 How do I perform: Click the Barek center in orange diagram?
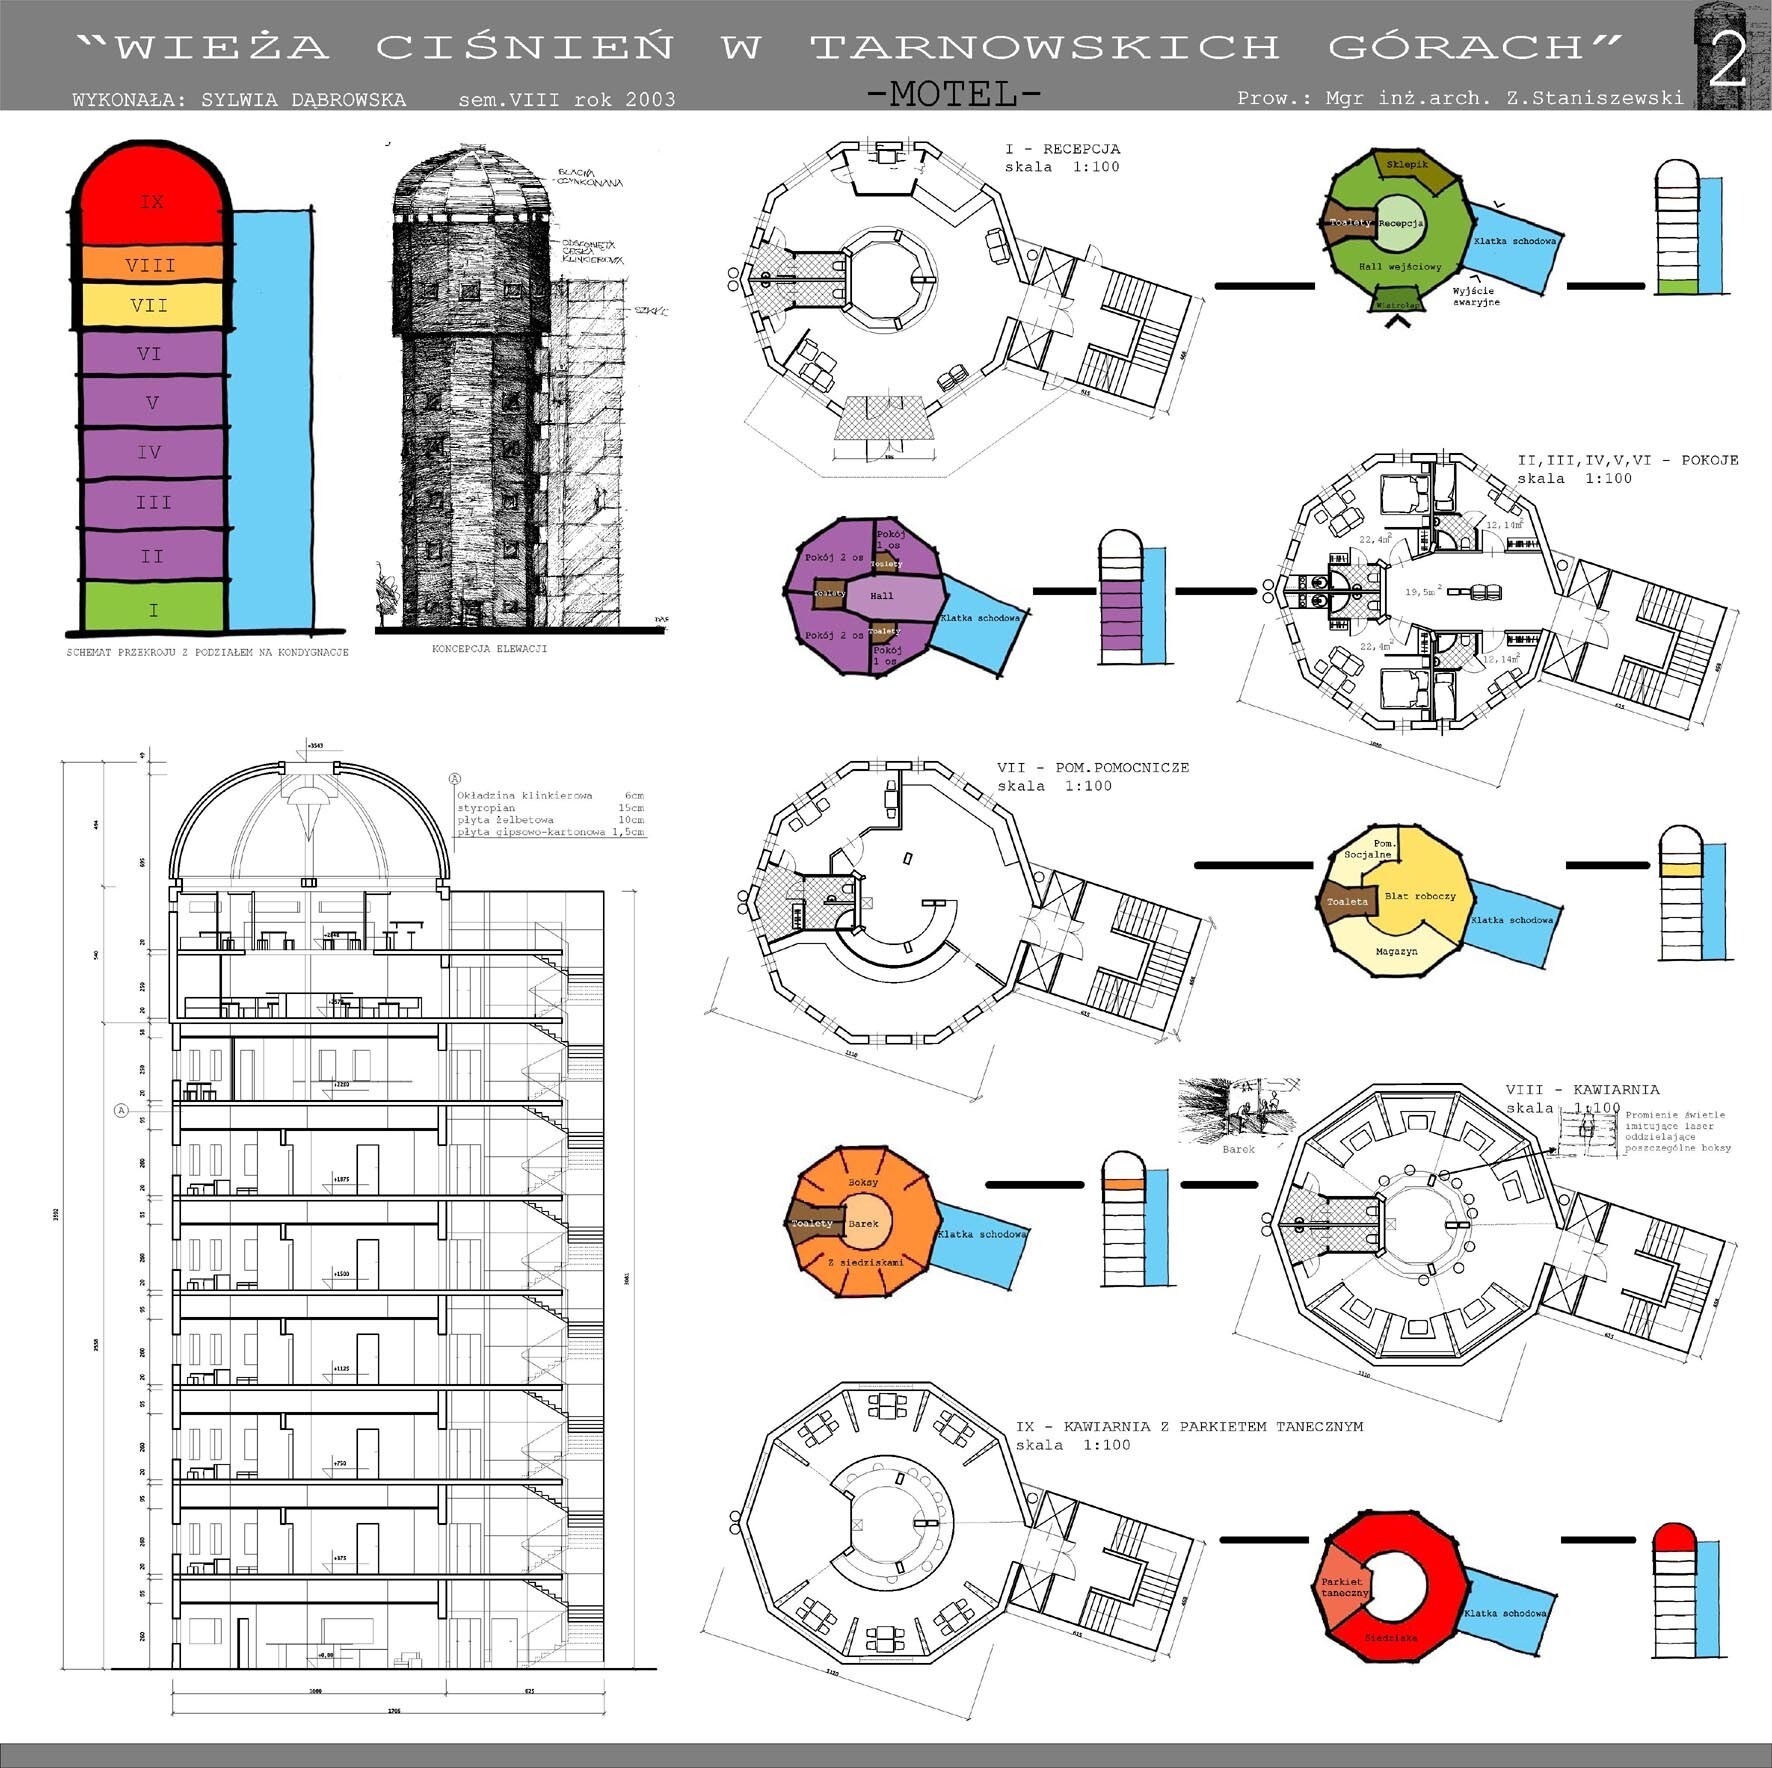click(863, 1224)
